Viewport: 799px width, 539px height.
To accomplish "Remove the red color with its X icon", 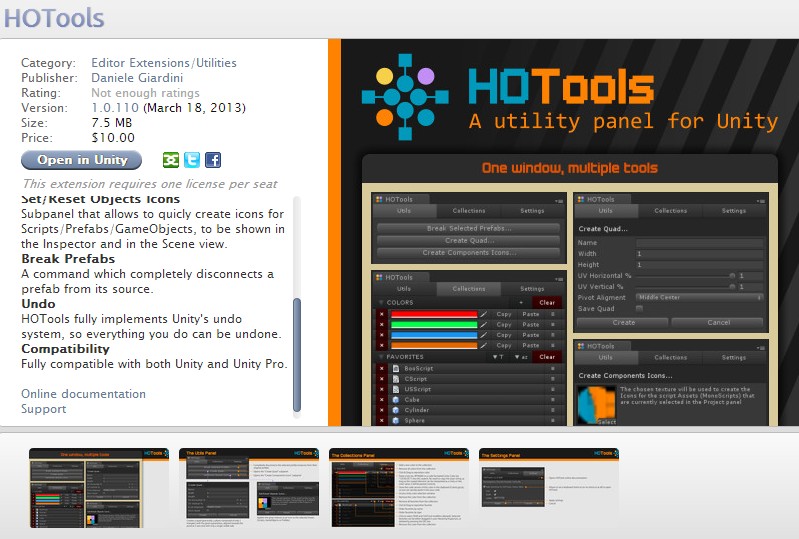I will coord(381,314).
